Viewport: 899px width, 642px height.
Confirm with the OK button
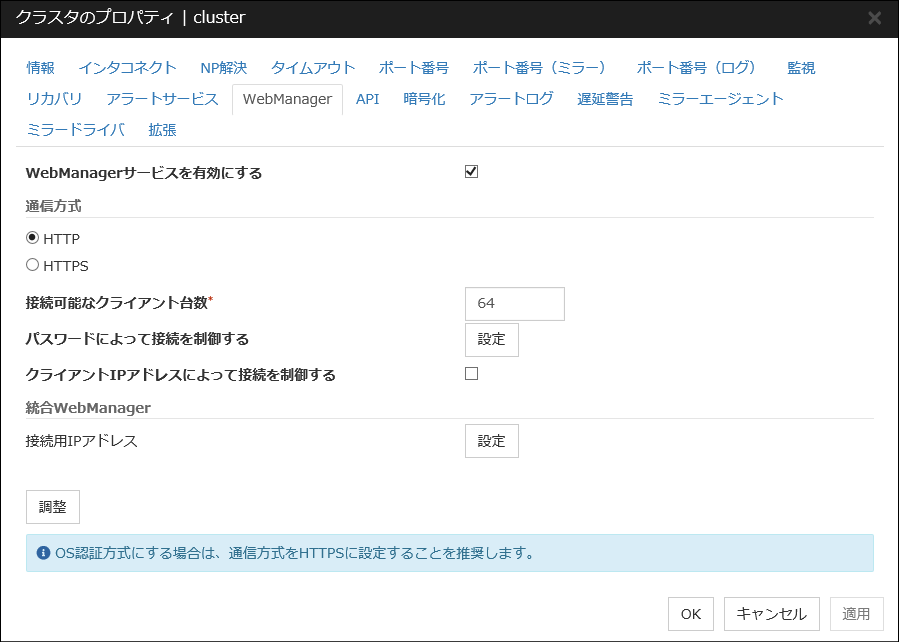point(690,614)
